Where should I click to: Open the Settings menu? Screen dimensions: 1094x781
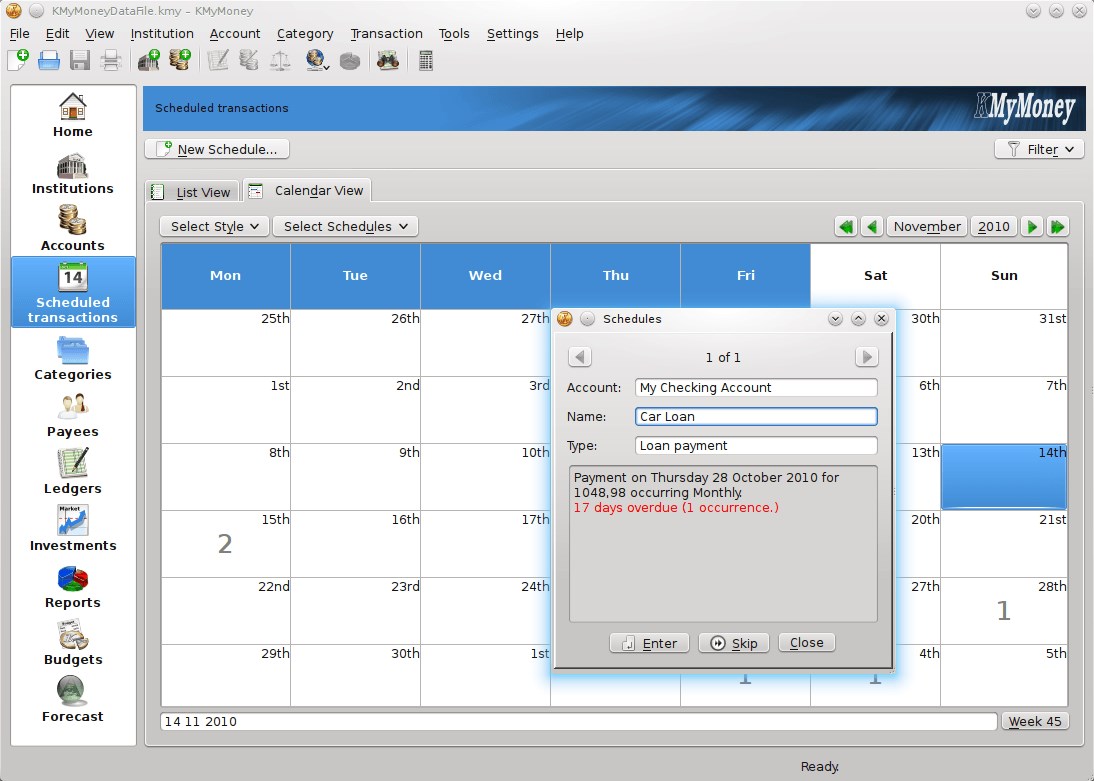pos(513,34)
